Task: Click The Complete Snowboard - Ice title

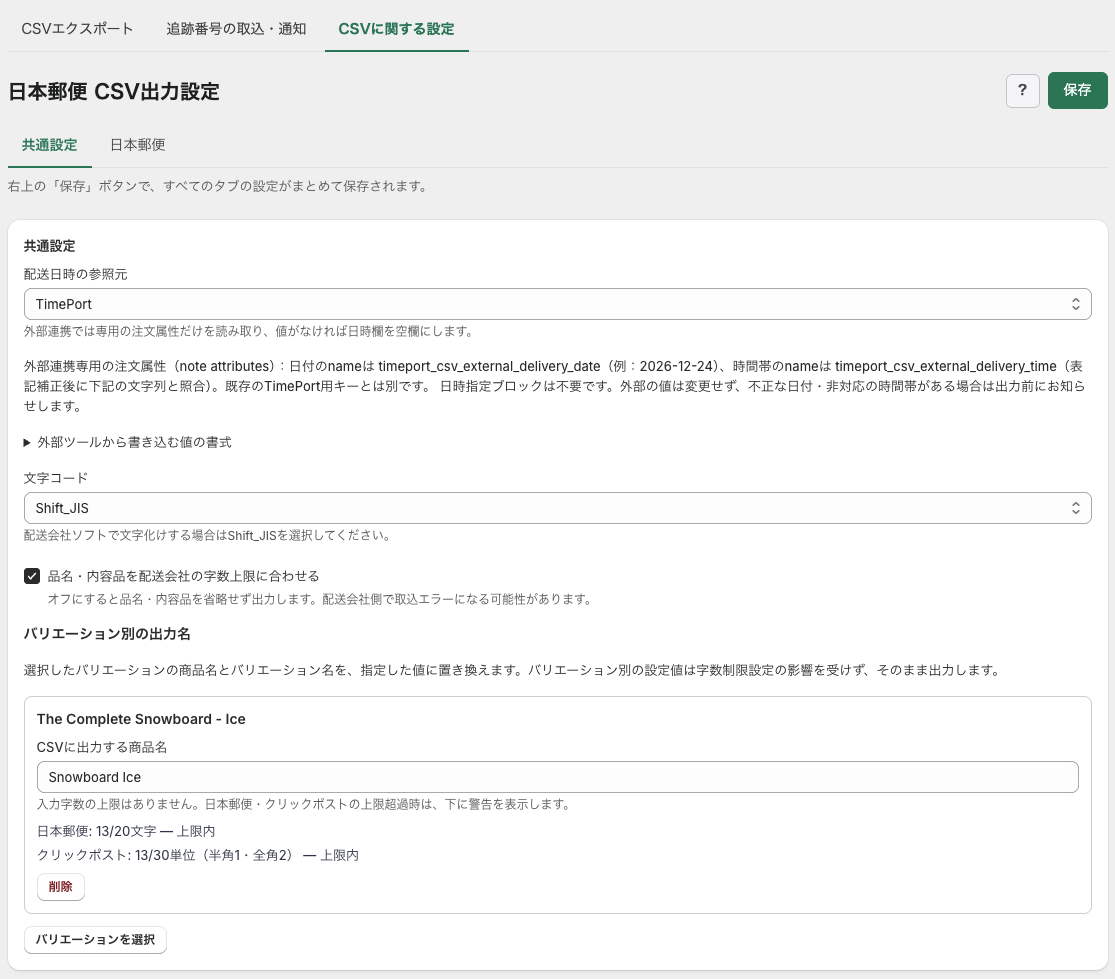Action: coord(141,719)
